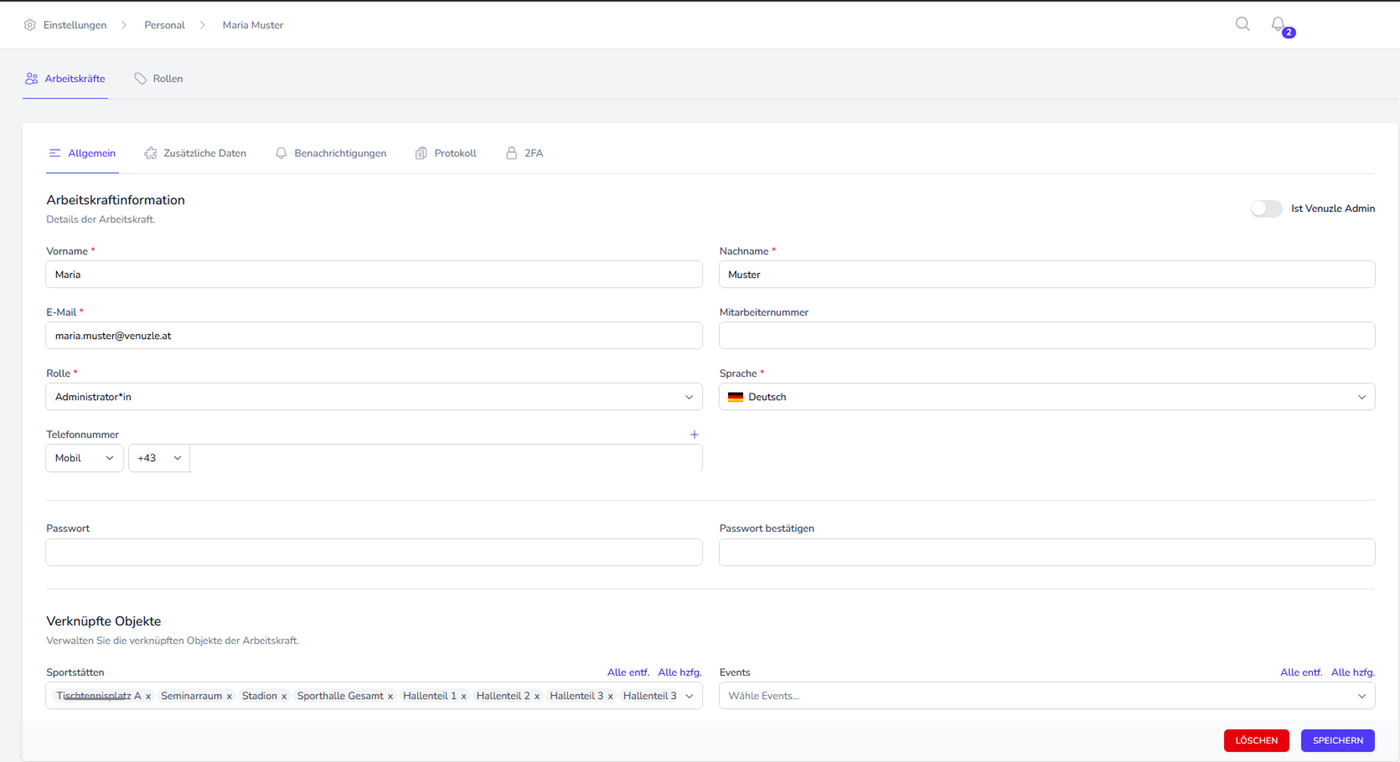1400x762 pixels.
Task: Switch to the Rollen tab
Action: (x=158, y=78)
